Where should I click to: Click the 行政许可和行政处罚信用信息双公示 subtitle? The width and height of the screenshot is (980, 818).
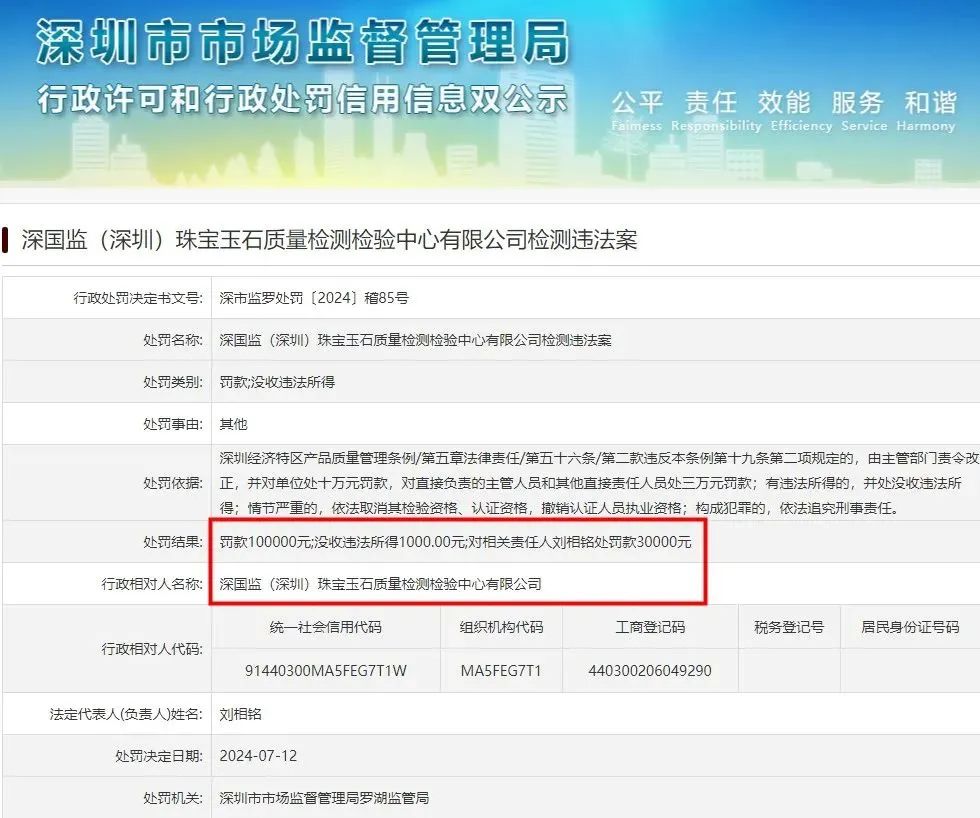point(302,99)
